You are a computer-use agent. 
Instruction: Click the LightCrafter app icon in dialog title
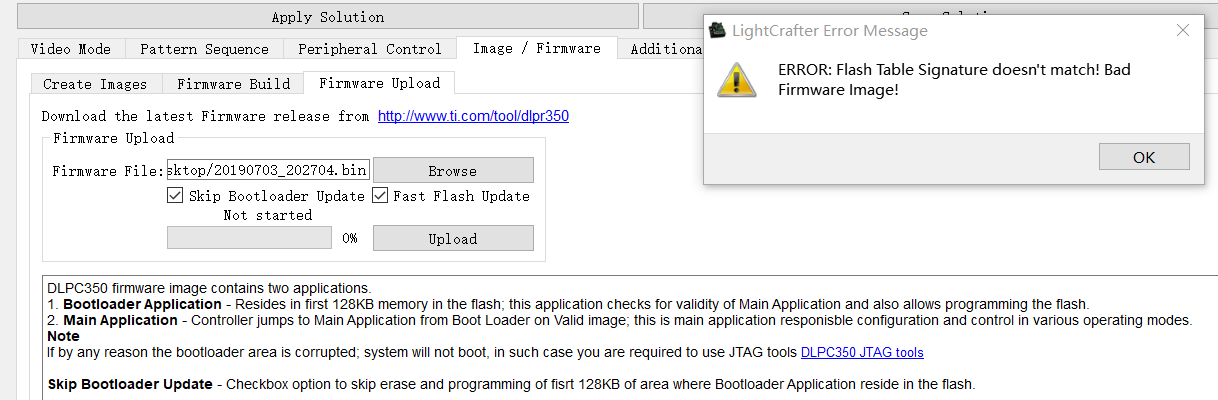click(x=717, y=30)
